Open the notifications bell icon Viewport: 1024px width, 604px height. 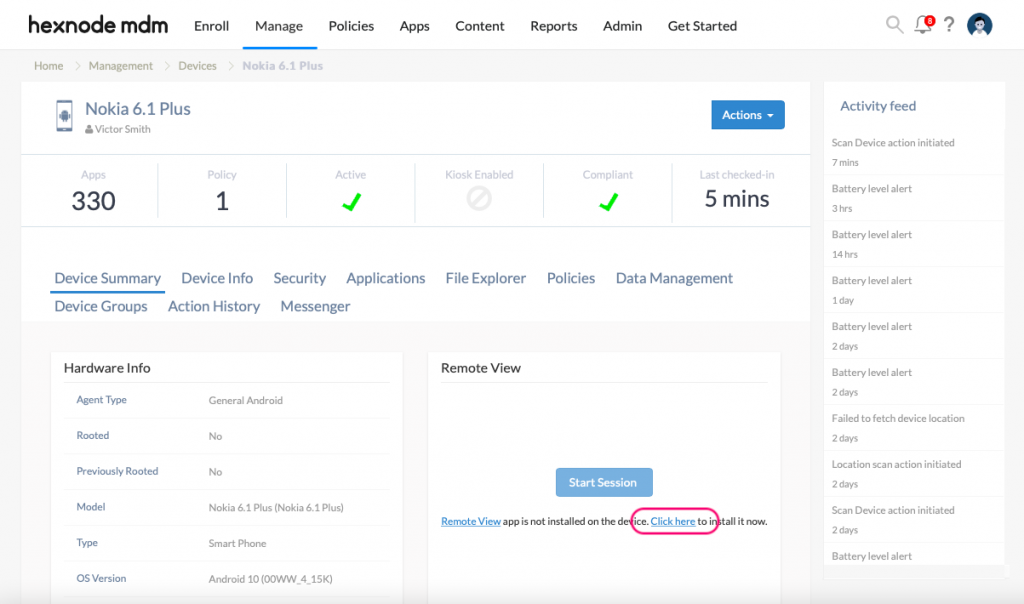coord(922,25)
